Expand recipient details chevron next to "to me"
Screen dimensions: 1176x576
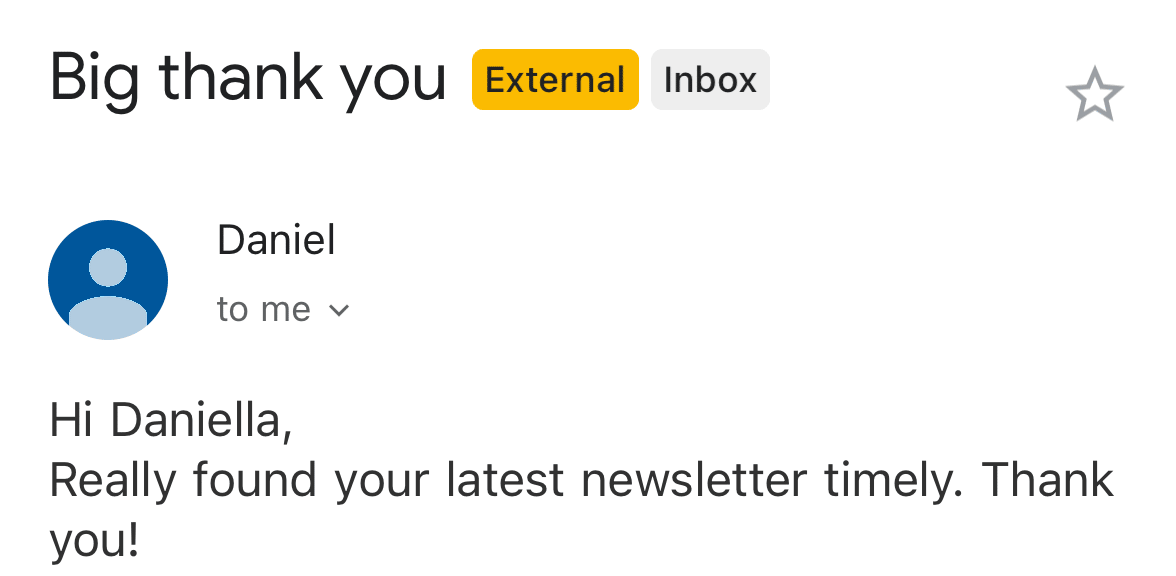[x=339, y=311]
